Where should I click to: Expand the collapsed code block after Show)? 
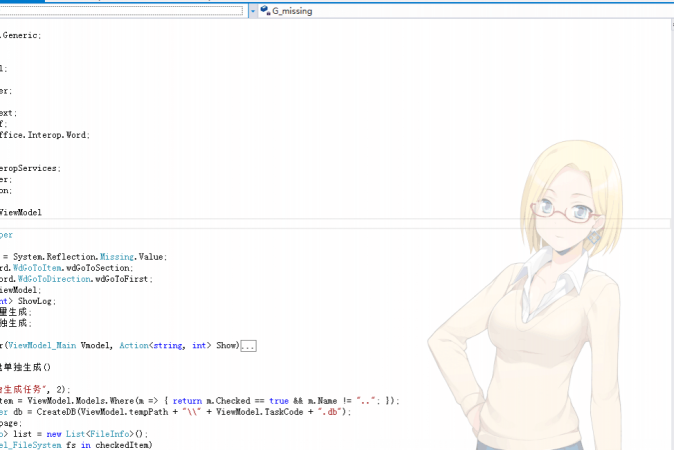pyautogui.click(x=248, y=346)
